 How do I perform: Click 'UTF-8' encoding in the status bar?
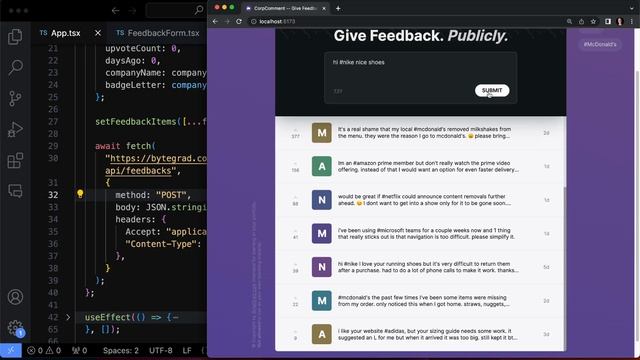click(160, 350)
